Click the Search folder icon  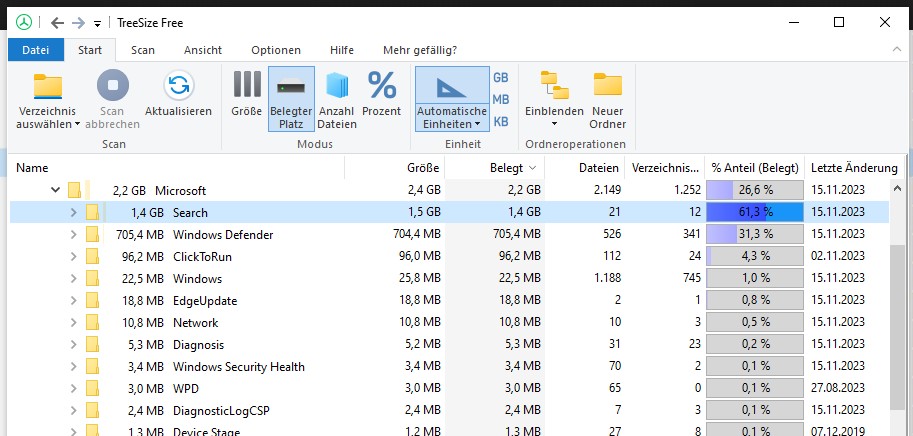tap(93, 212)
